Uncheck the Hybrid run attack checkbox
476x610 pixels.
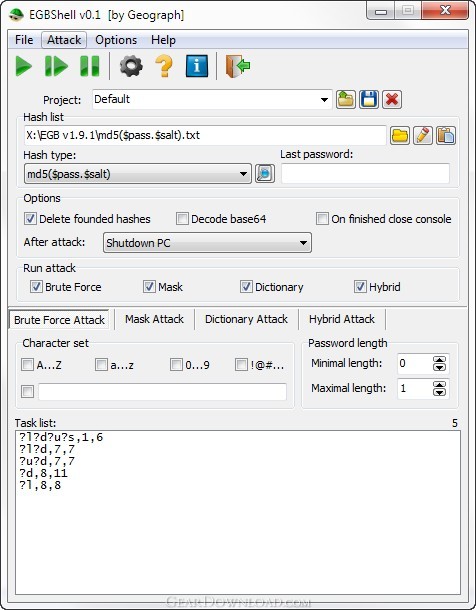point(360,287)
